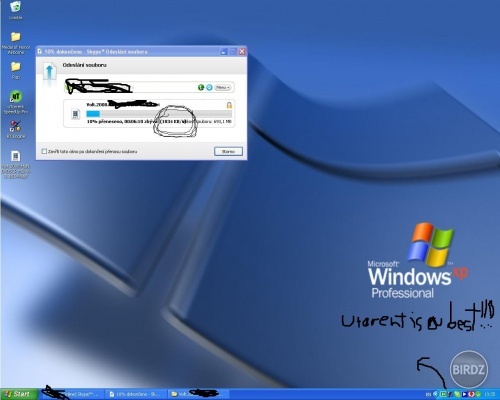Open the Start menu
Image resolution: width=500 pixels, height=400 pixels.
[18, 394]
